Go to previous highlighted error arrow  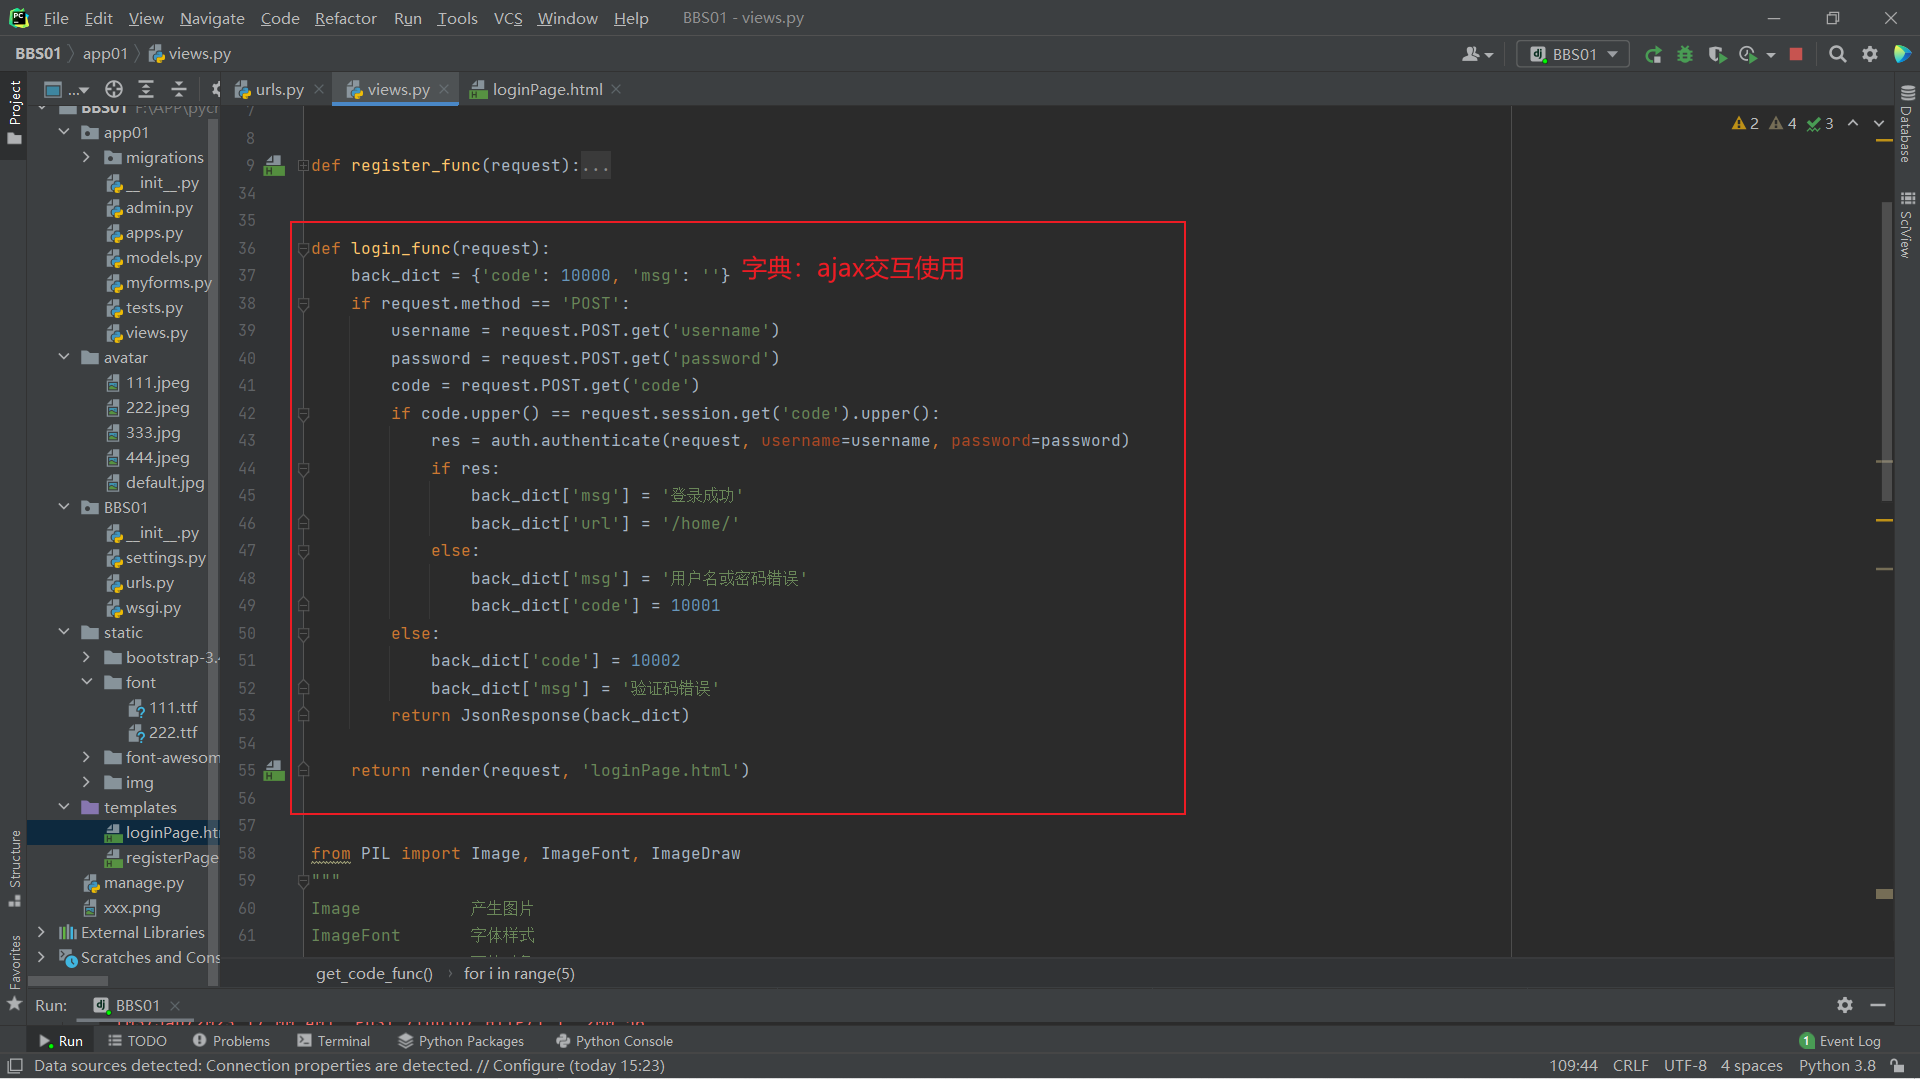click(x=1853, y=123)
